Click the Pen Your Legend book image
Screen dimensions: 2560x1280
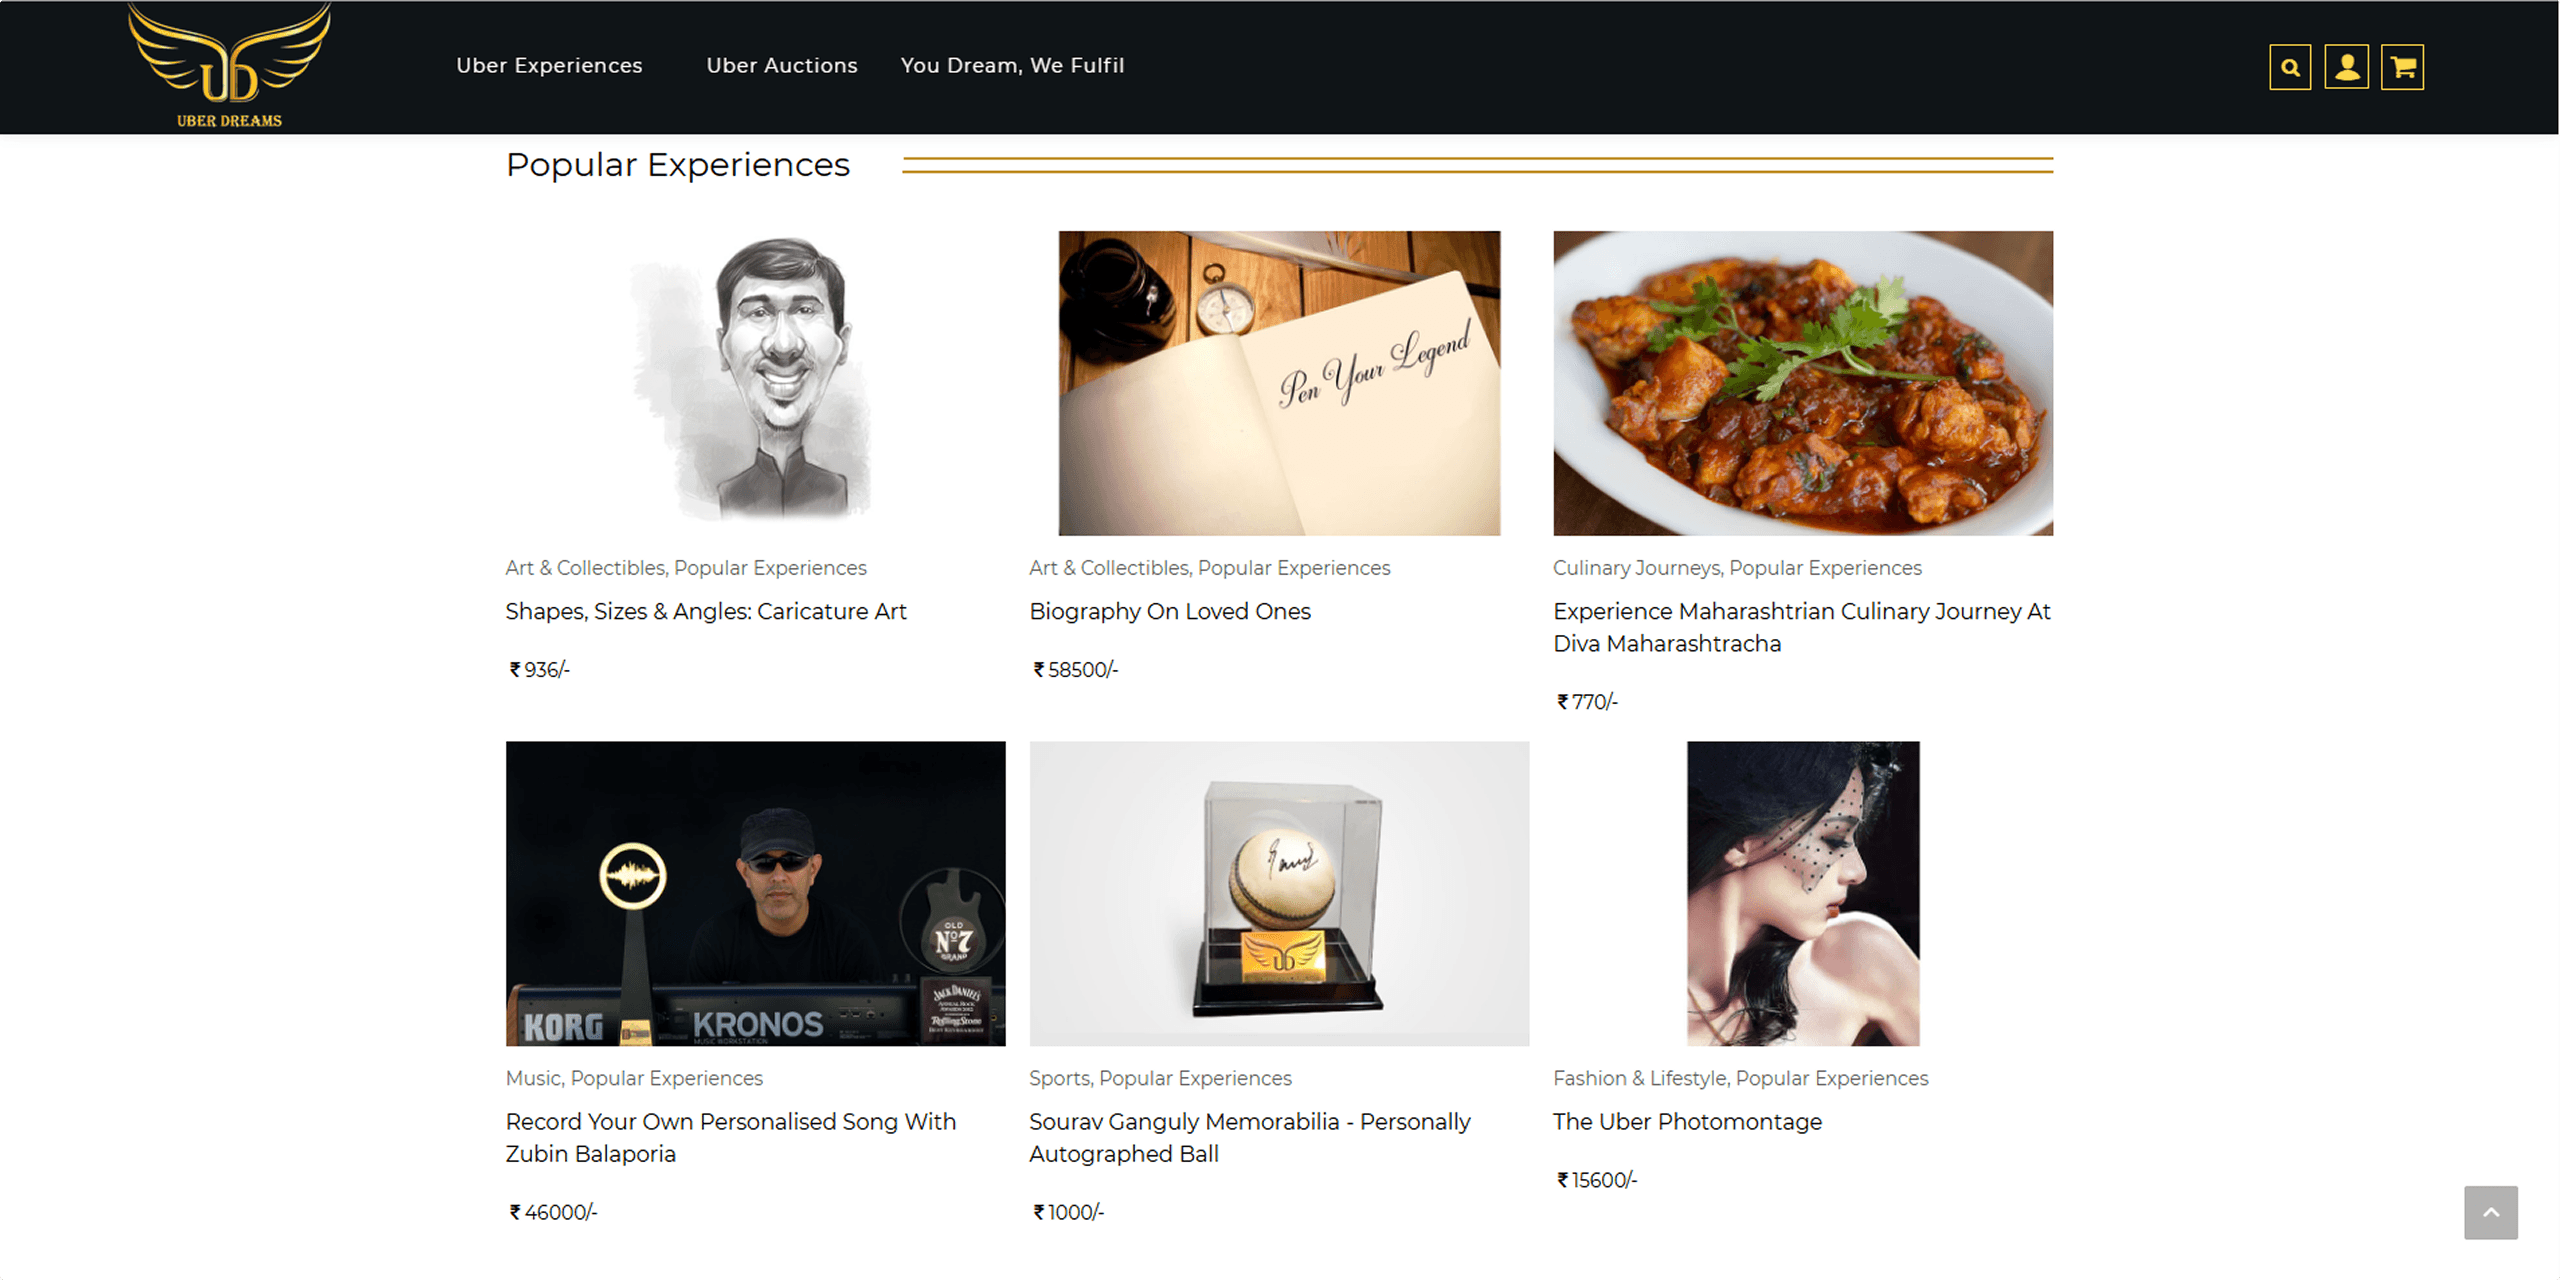tap(1279, 383)
